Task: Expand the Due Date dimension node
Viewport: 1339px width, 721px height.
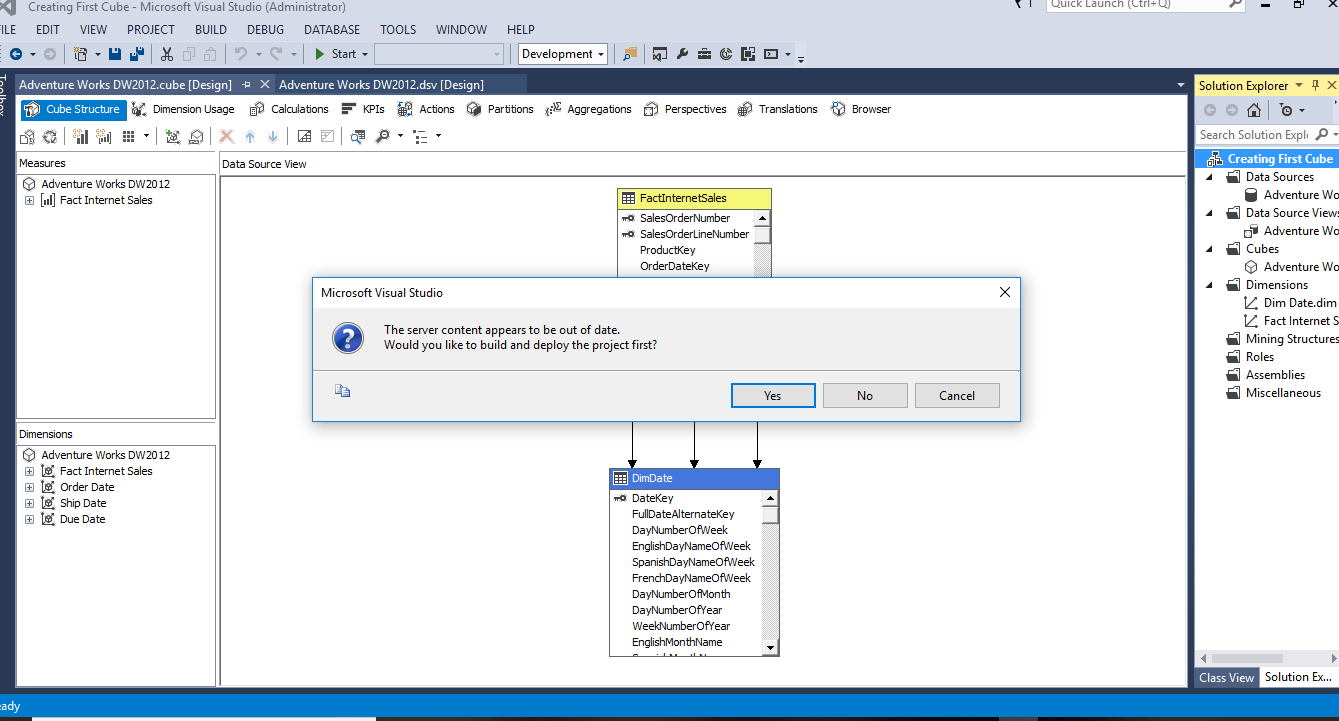Action: [29, 519]
